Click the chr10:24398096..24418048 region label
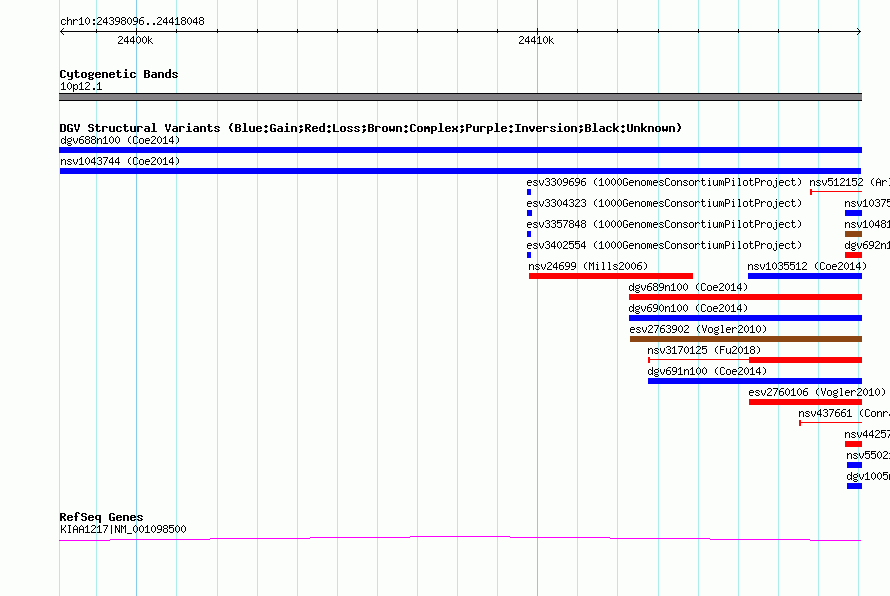The image size is (890, 596). coord(132,21)
